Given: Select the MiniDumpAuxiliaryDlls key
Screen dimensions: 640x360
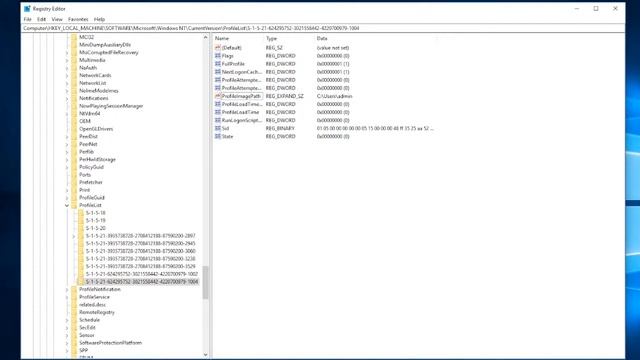Looking at the screenshot, I should click(x=105, y=45).
